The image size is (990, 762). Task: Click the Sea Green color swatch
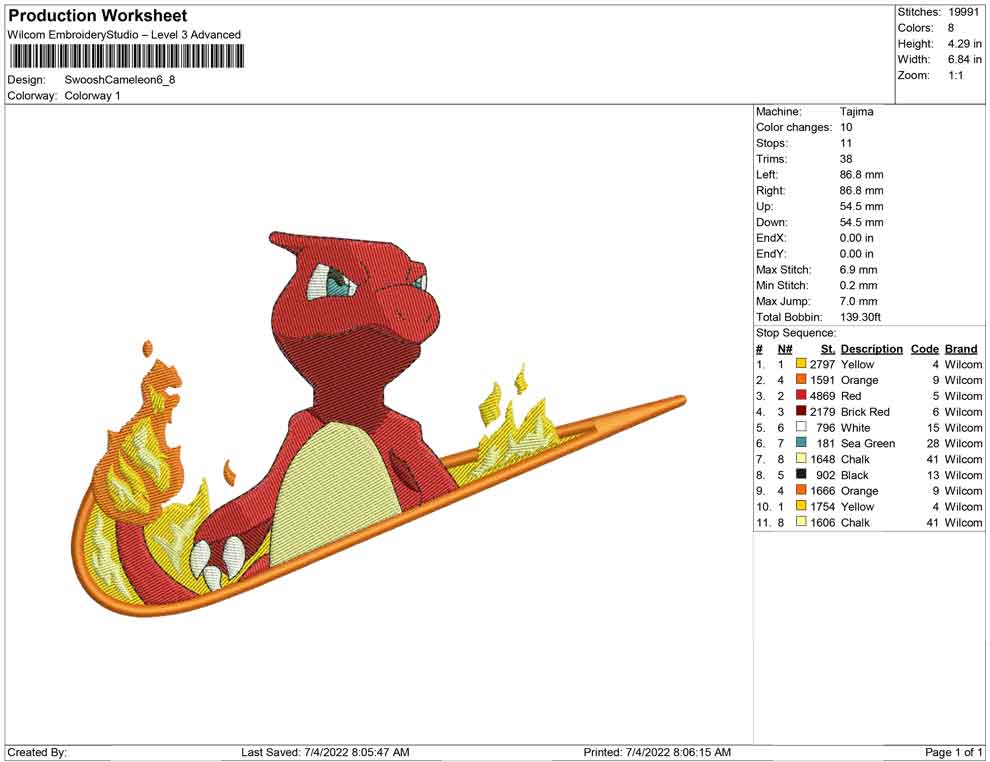coord(801,443)
